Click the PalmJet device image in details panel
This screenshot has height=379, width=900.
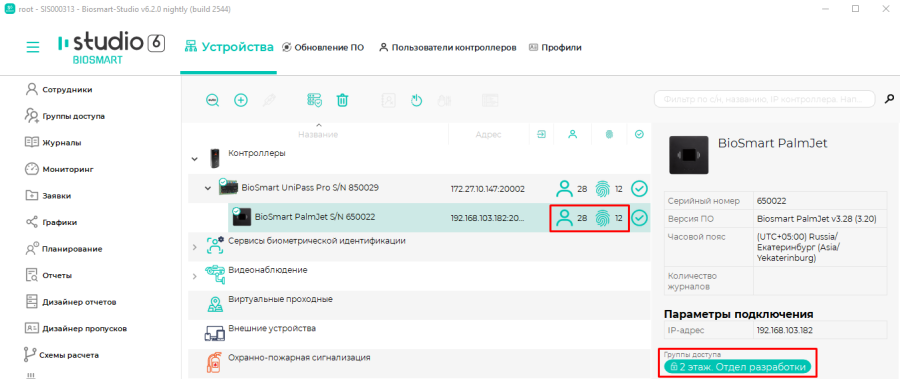689,155
